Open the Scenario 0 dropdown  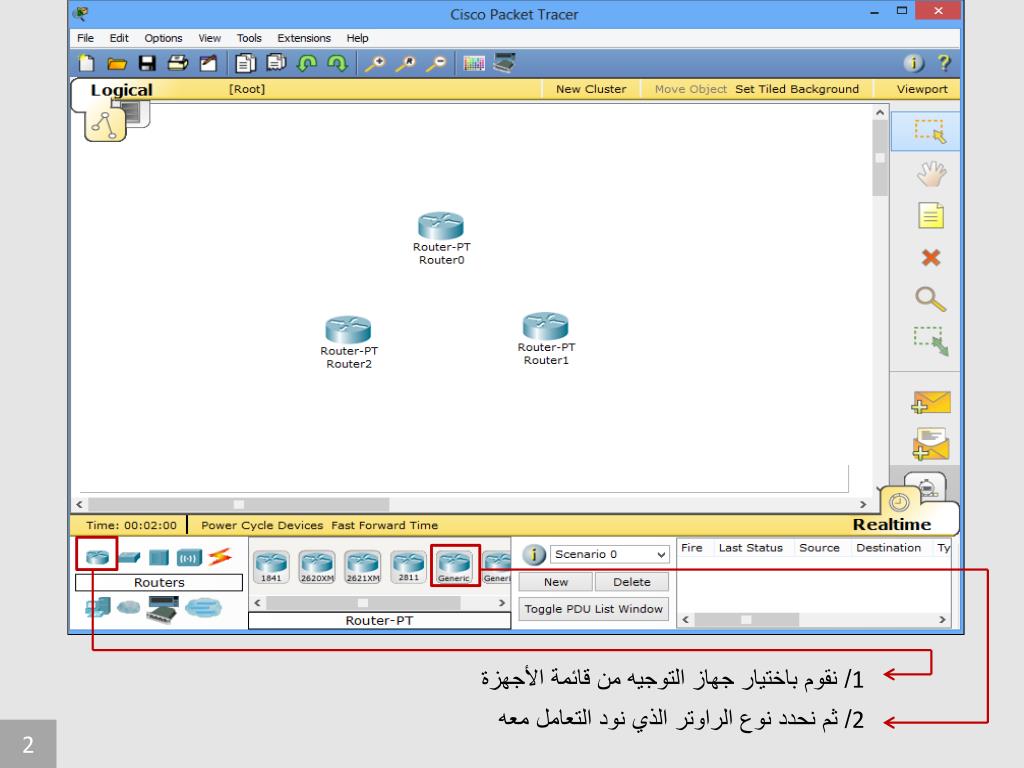pos(610,554)
